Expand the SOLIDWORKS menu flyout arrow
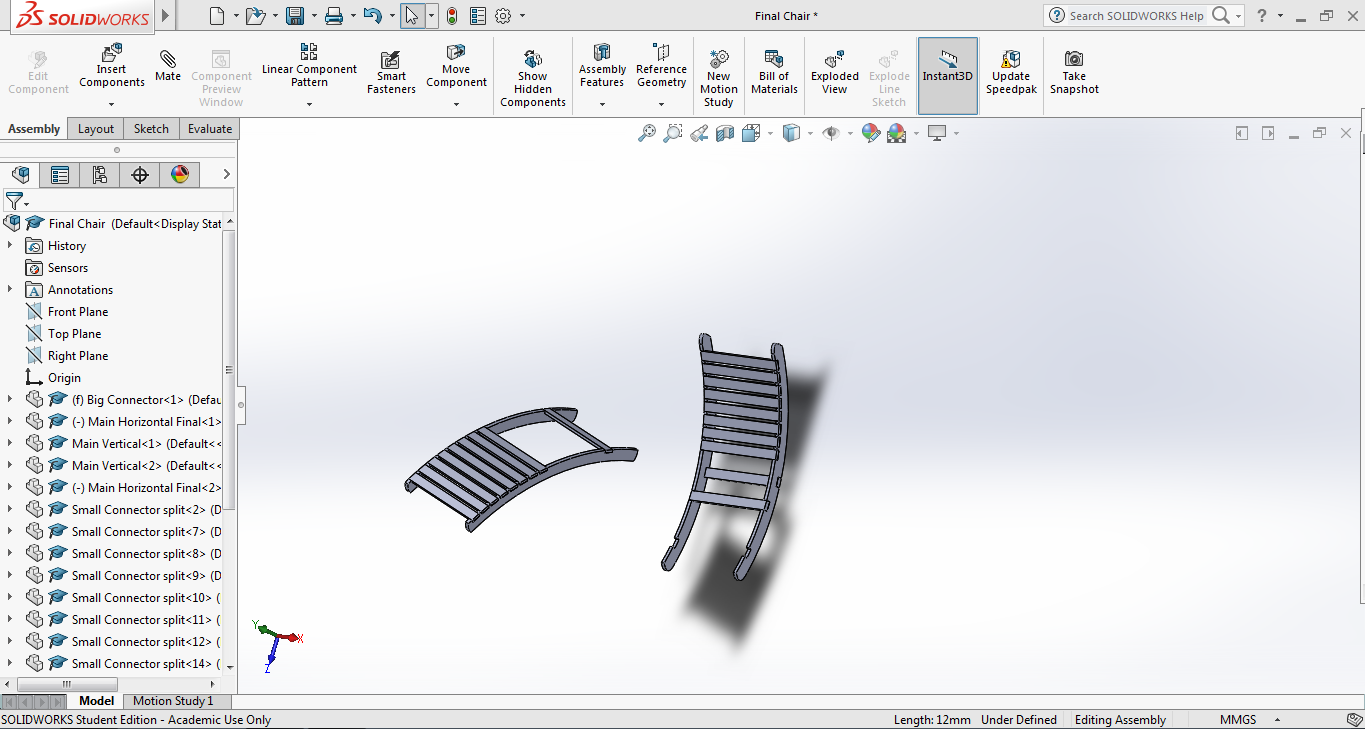The image size is (1365, 729). [165, 16]
